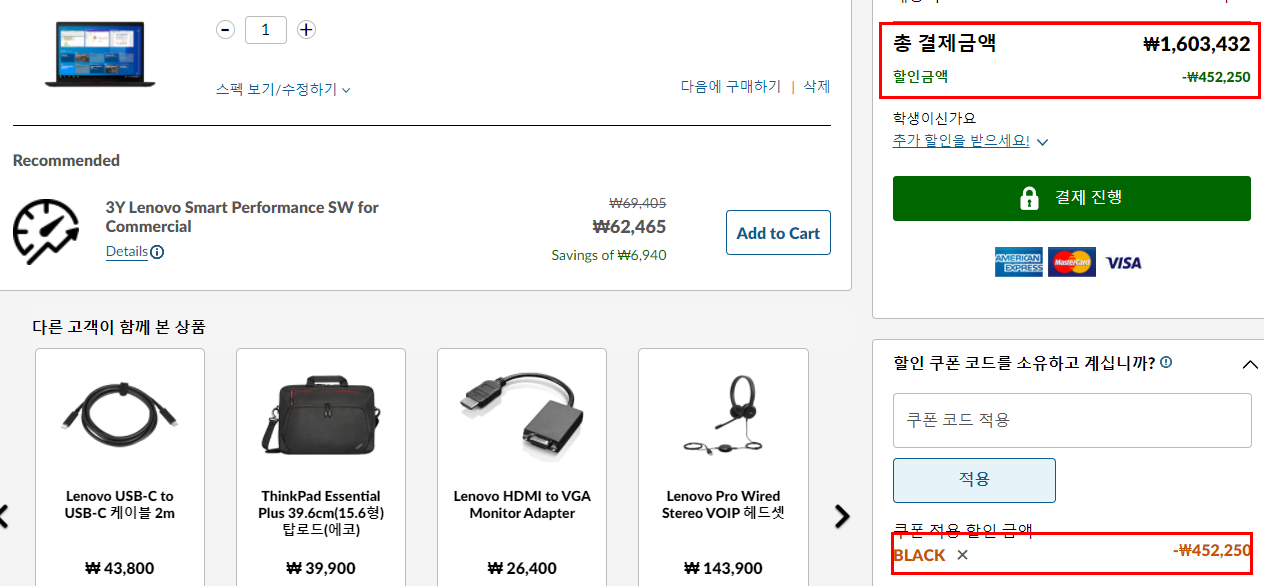Click Lenovo USB-C to USB-C 케이블 2m title
1264x586 pixels.
tap(120, 505)
